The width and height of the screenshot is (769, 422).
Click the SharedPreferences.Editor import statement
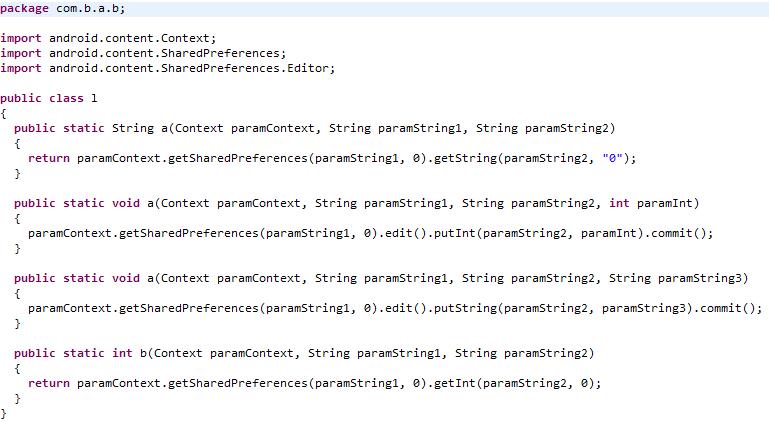168,68
